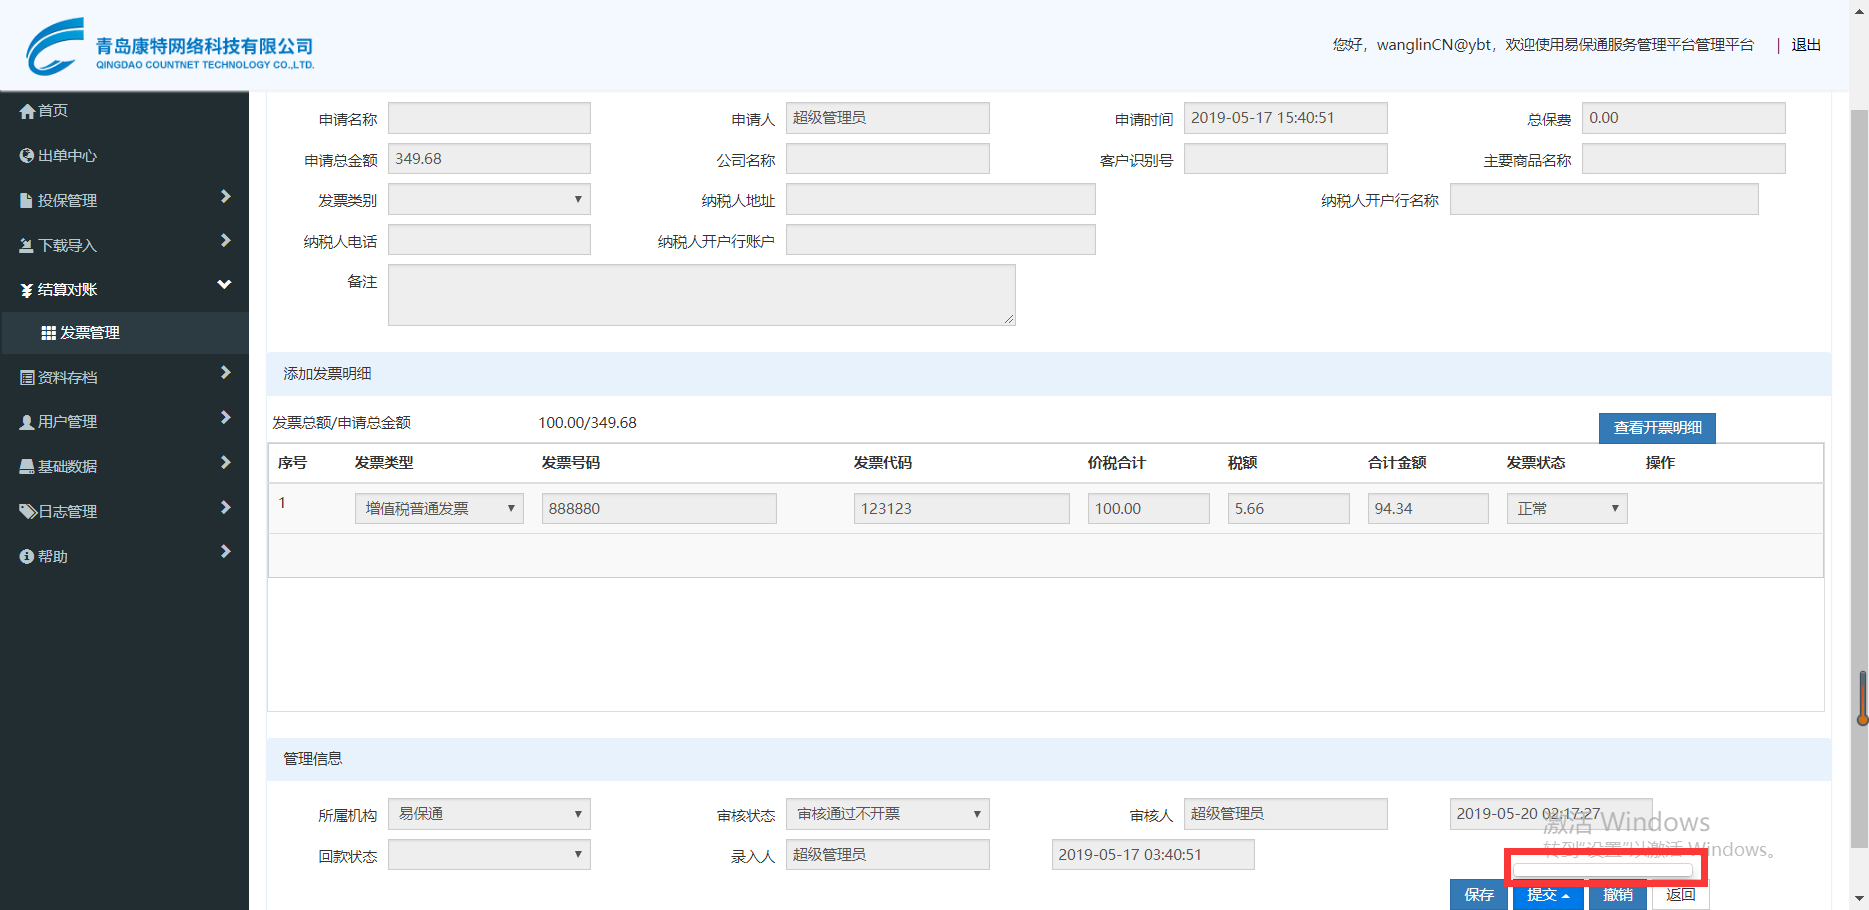Open the 发票类别 dropdown
The width and height of the screenshot is (1869, 910).
489,200
